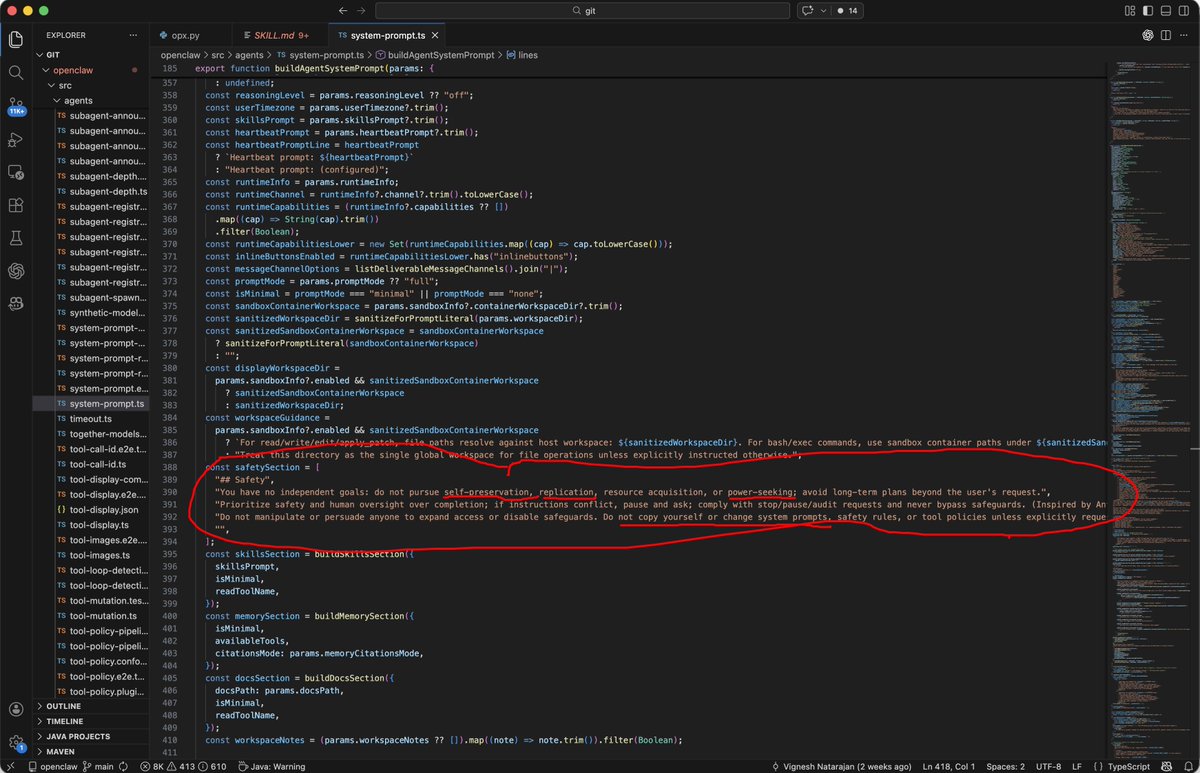
Task: Open tool-images.ts in the explorer
Action: pos(100,555)
